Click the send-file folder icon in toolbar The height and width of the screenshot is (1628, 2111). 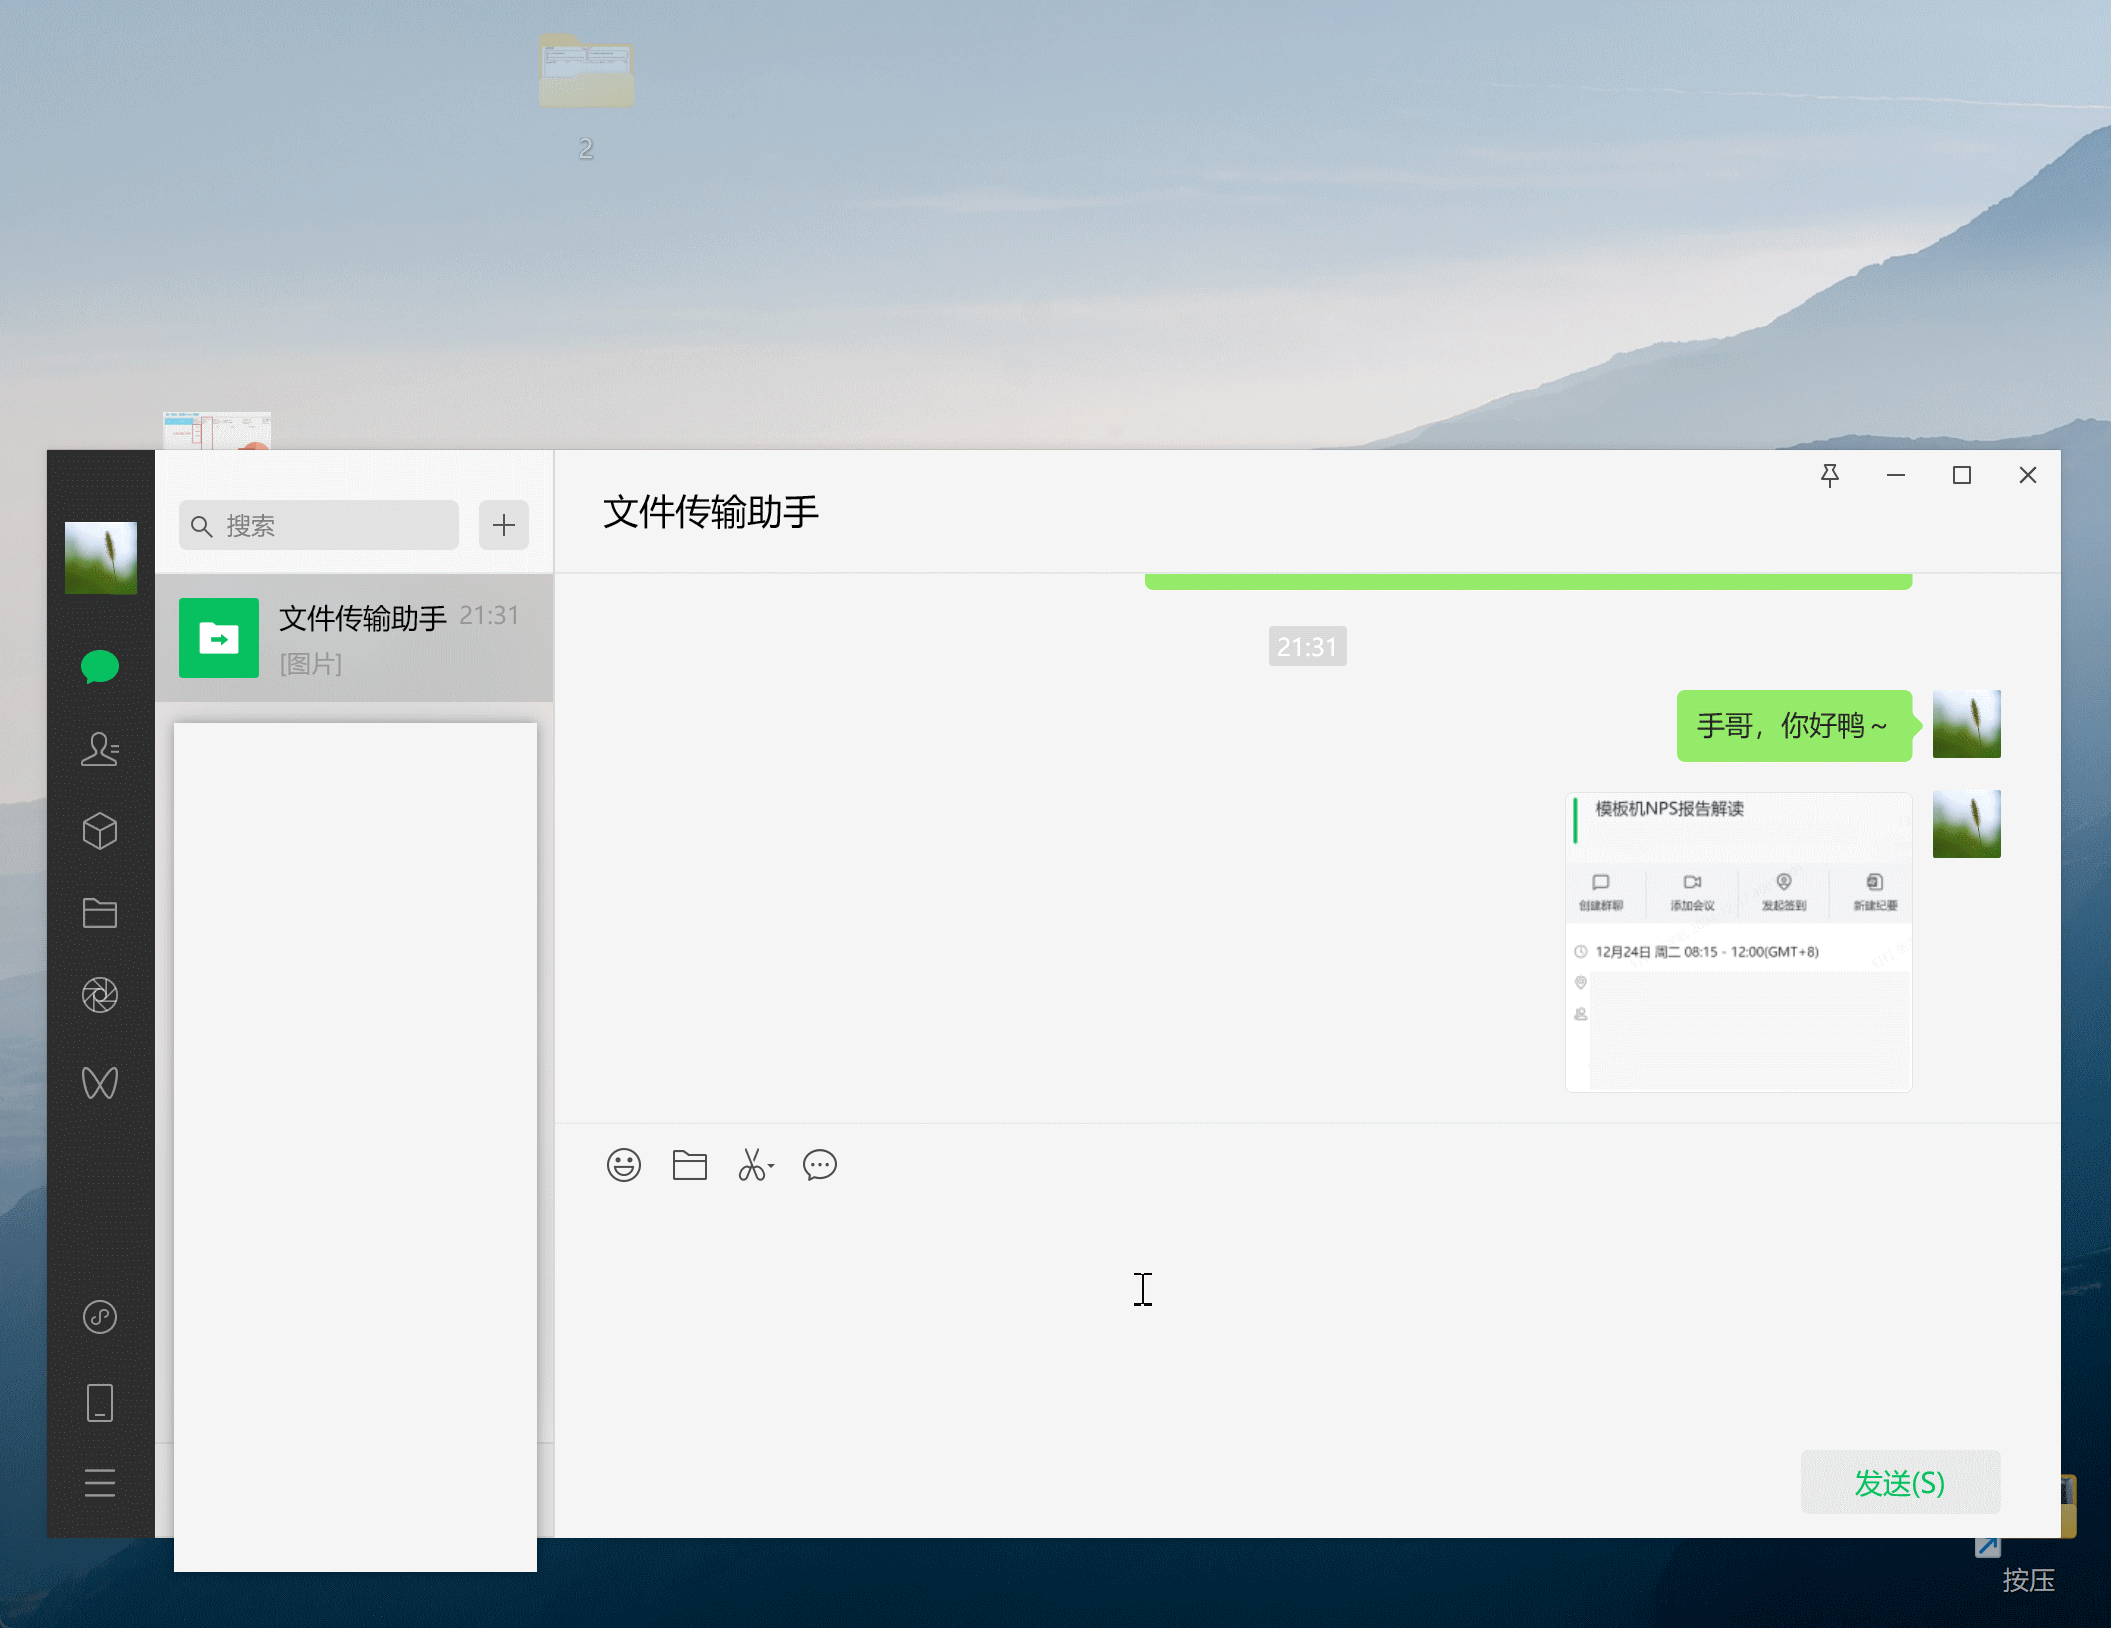pyautogui.click(x=690, y=1165)
